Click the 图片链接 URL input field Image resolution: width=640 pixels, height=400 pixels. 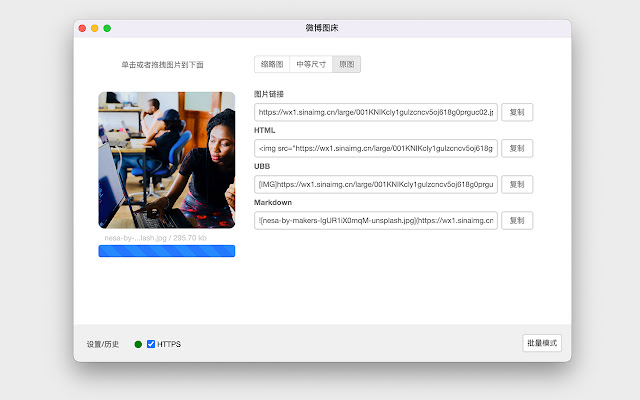[x=376, y=112]
